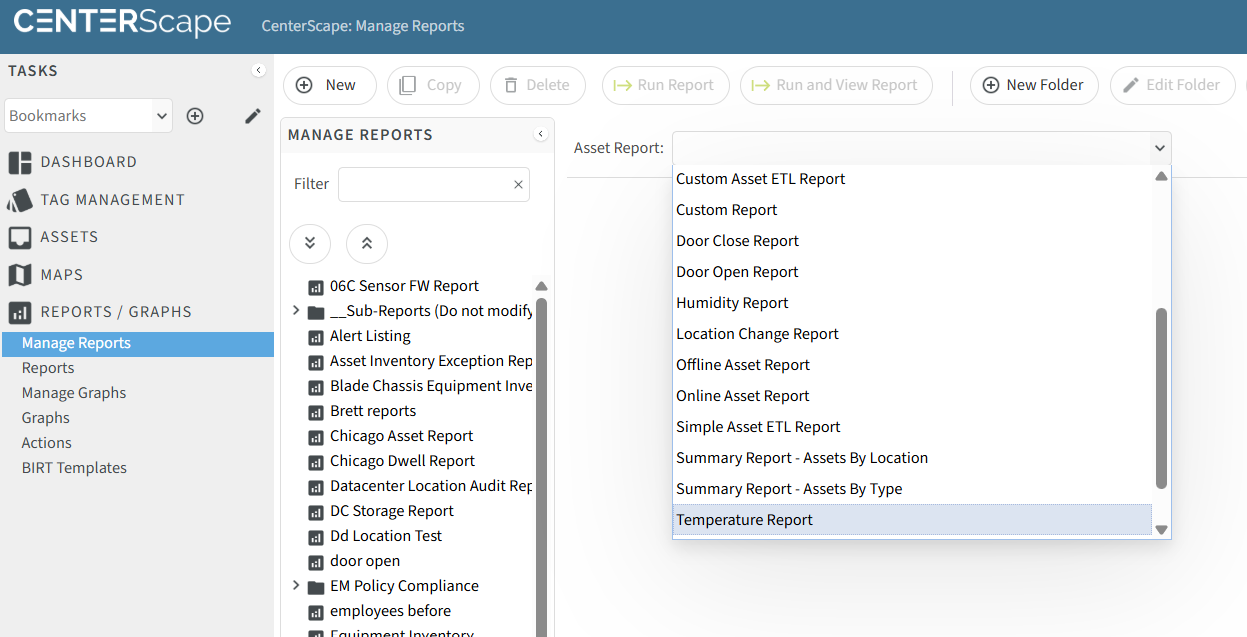Screen dimensions: 1247x637
Task: Expand all tree nodes button
Action: pyautogui.click(x=310, y=243)
